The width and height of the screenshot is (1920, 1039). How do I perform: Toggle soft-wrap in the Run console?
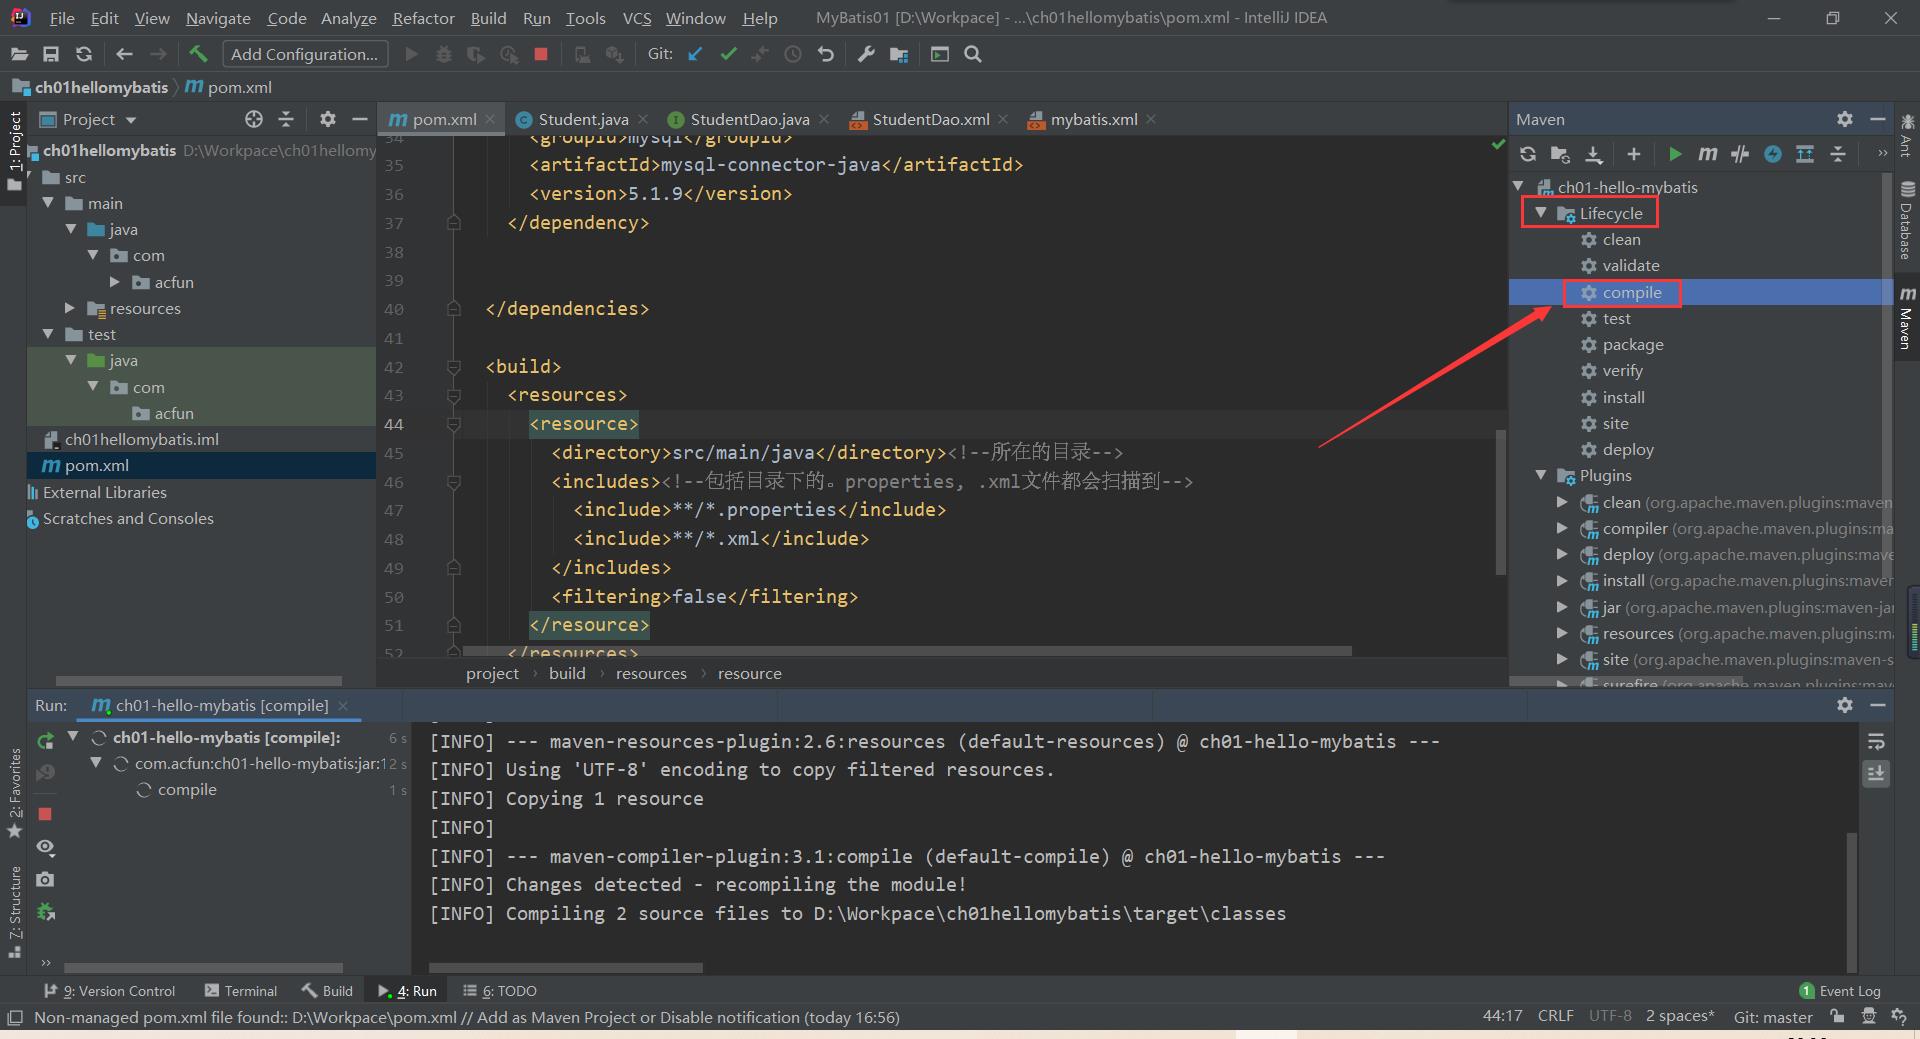click(1876, 741)
